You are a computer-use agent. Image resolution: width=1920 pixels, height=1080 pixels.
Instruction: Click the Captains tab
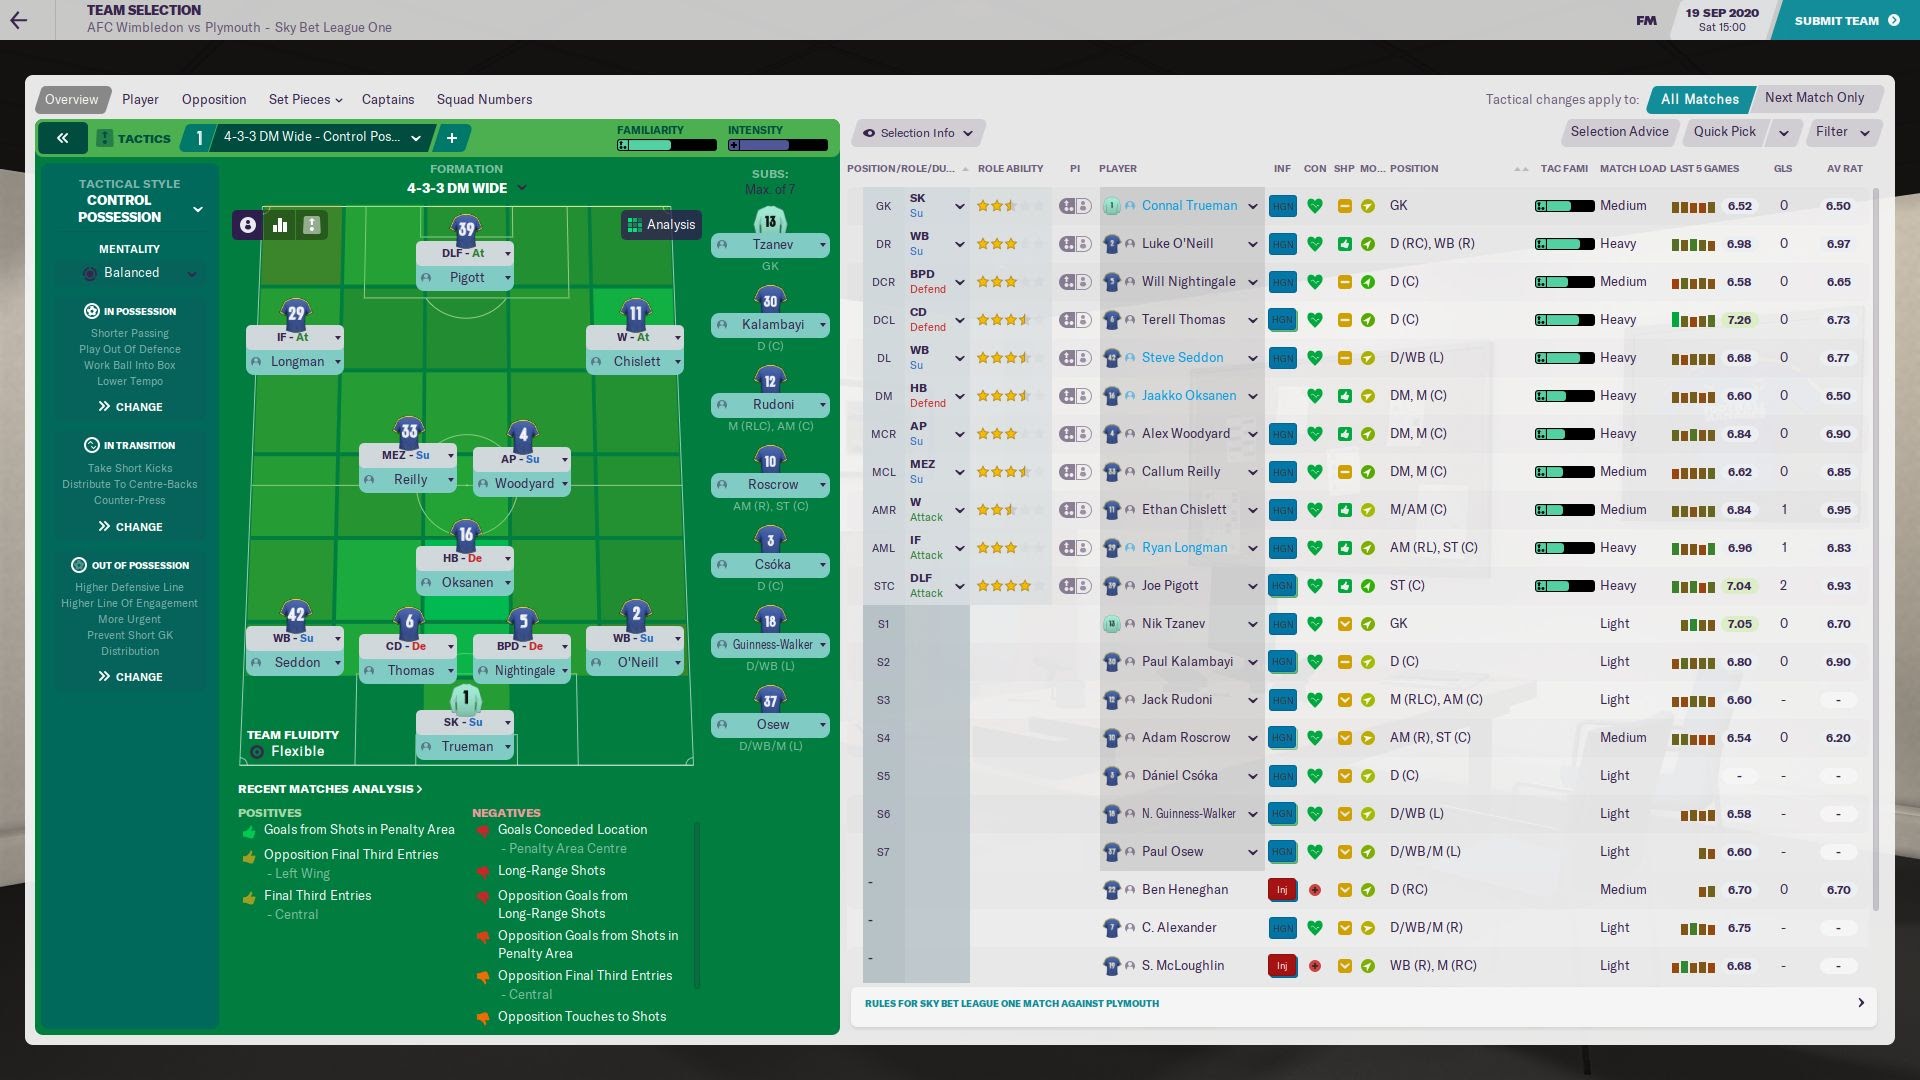point(388,98)
